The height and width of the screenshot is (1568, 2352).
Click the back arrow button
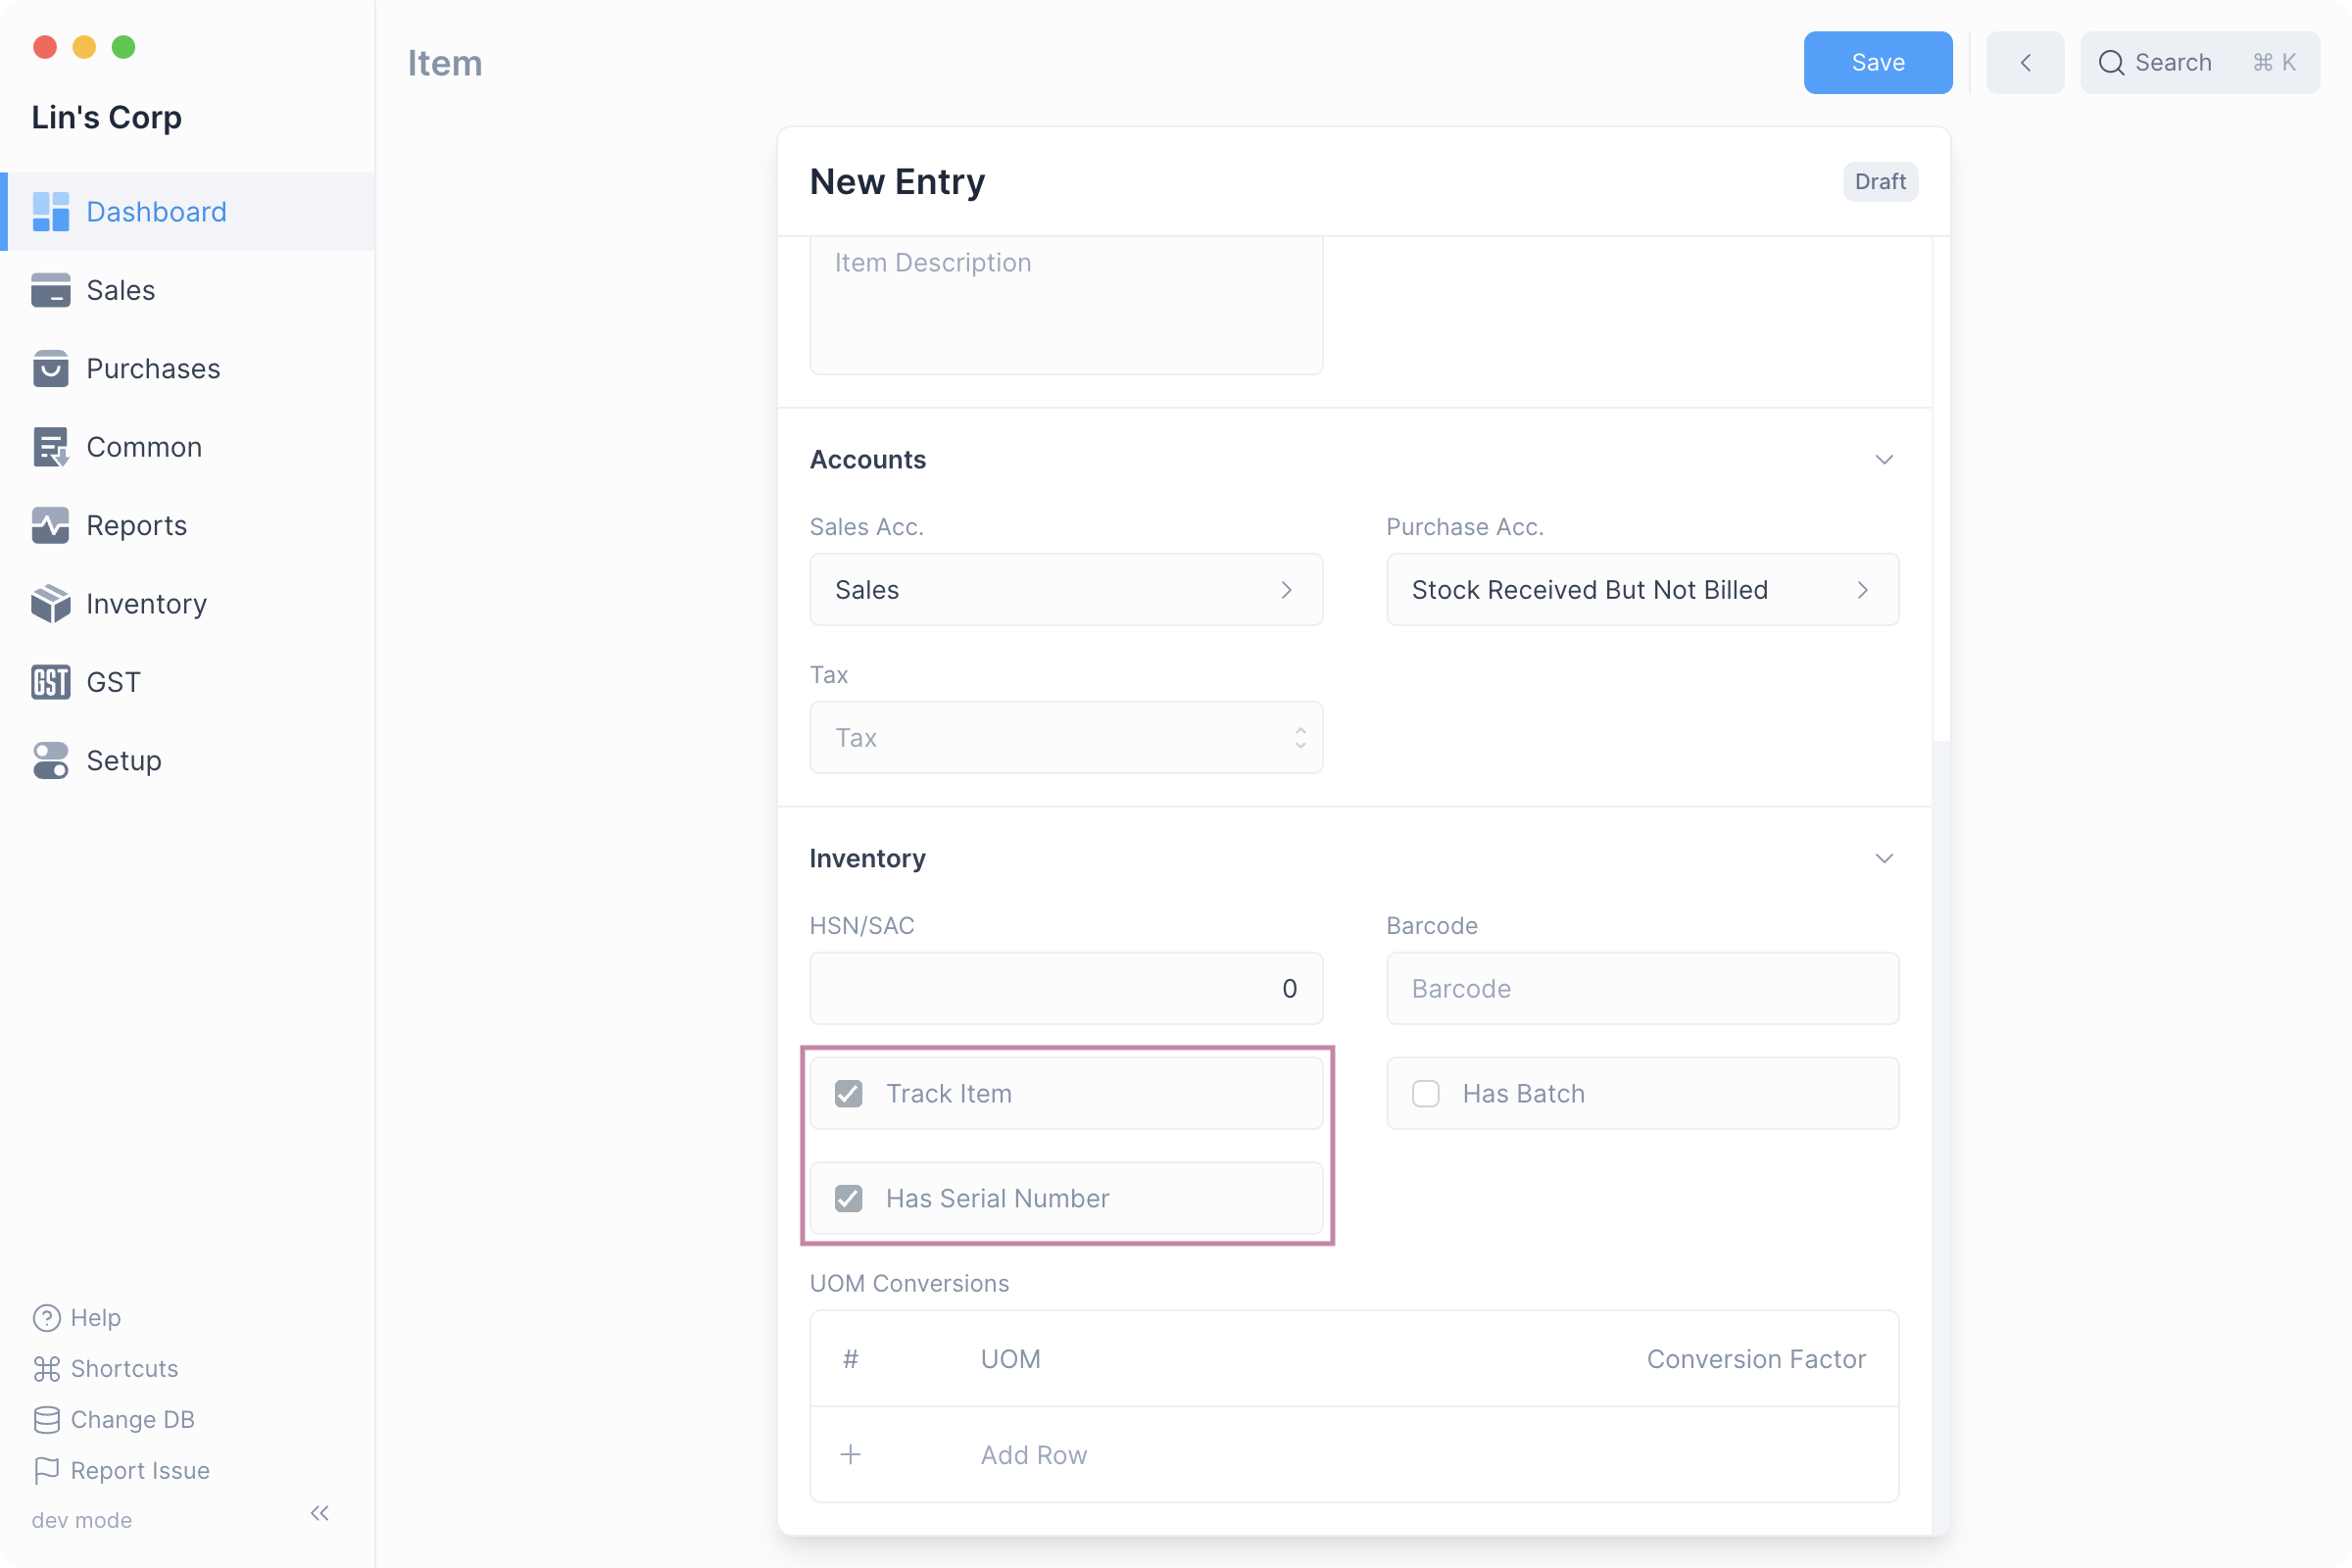tap(2025, 62)
